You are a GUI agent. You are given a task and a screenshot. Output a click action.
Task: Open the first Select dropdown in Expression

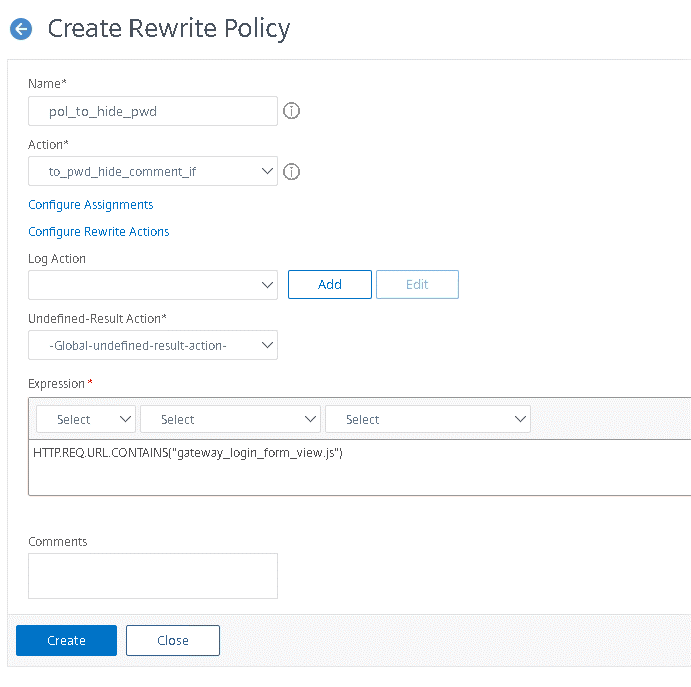click(x=86, y=420)
